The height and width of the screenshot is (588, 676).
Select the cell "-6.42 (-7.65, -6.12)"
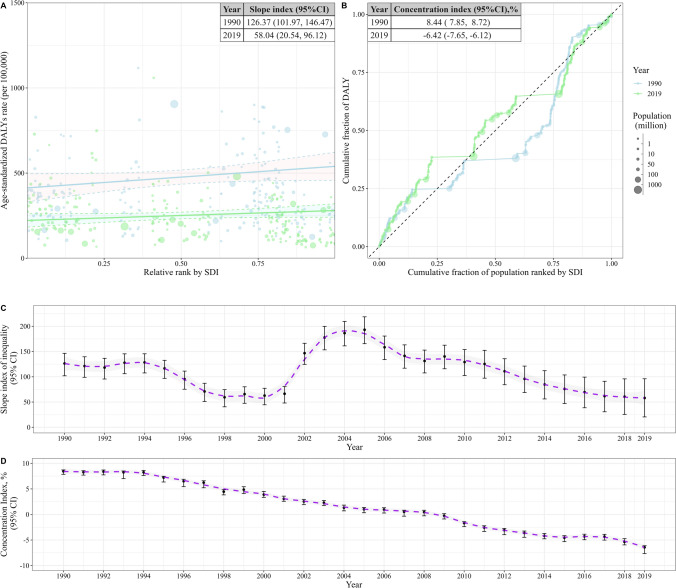pyautogui.click(x=456, y=35)
